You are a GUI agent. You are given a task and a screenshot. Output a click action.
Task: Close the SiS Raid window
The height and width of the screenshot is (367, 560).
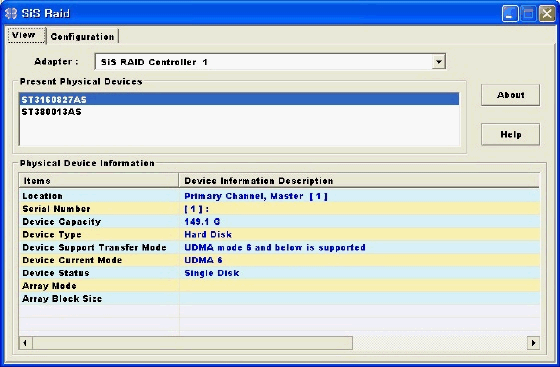(547, 14)
